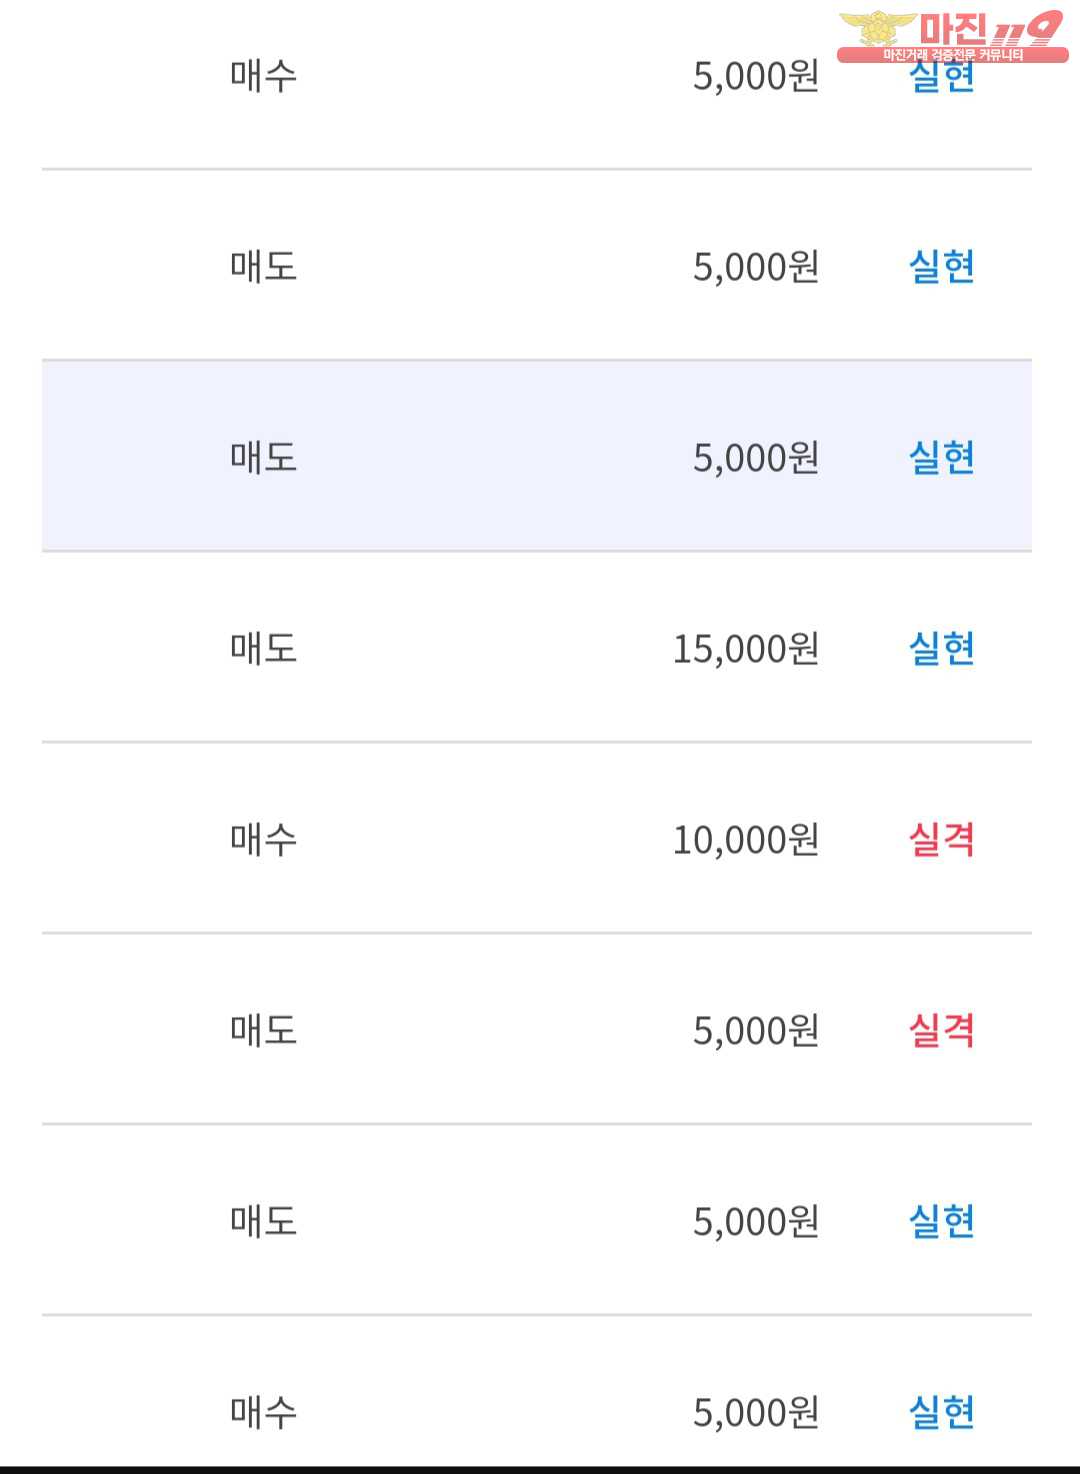Click 5,000원 amount in the topmost row
The image size is (1080, 1474).
tap(756, 76)
